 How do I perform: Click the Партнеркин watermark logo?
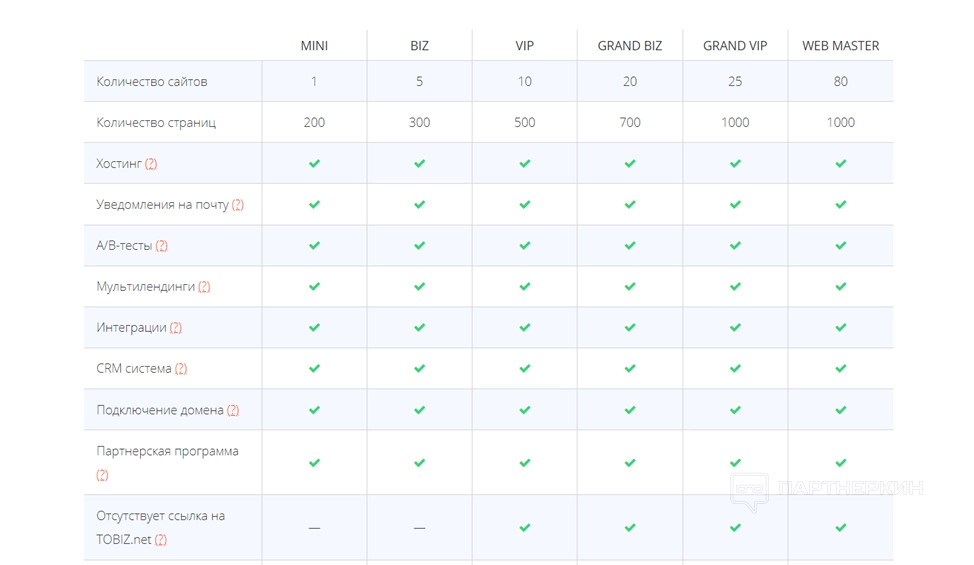click(x=826, y=489)
